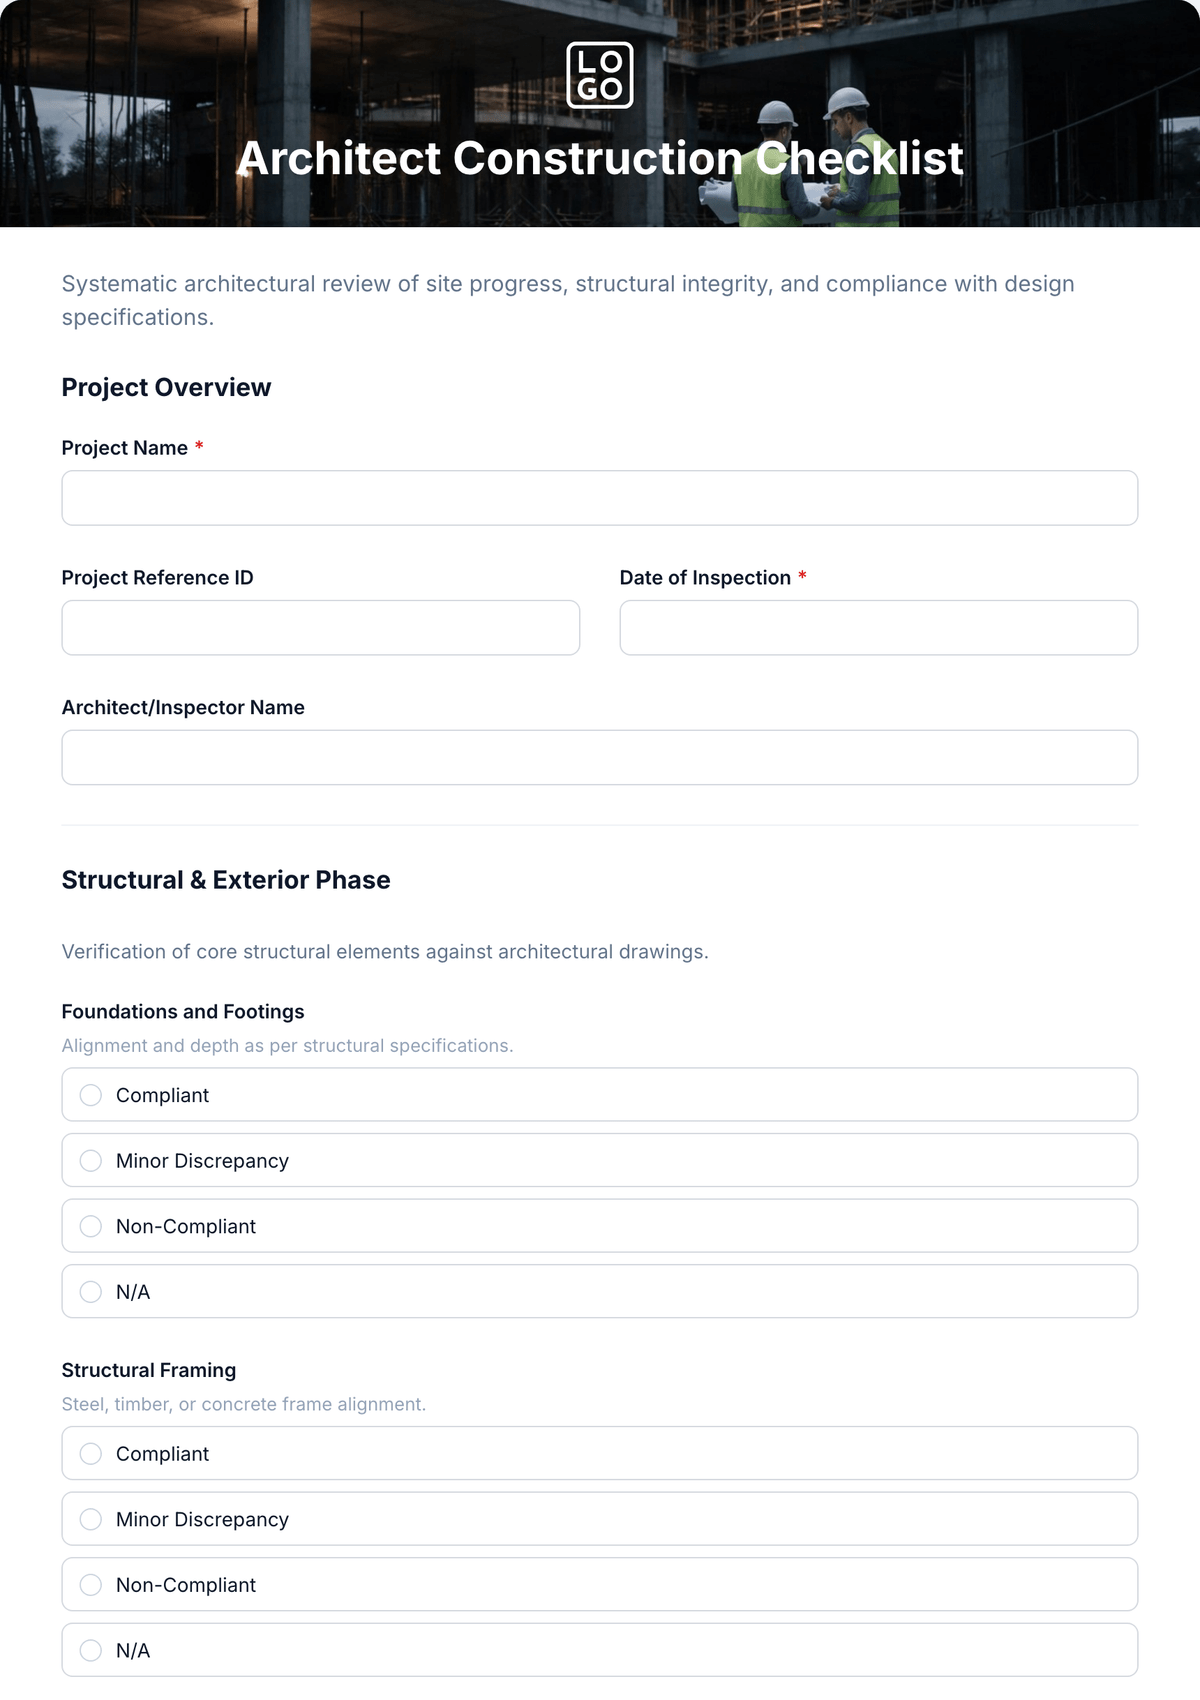This screenshot has height=1700, width=1200.
Task: Click the LOGO icon in header
Action: [600, 75]
